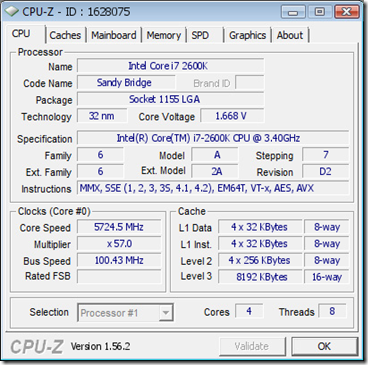This screenshot has height=365, width=368.
Task: Click the Ext. Model value 2A
Action: pyautogui.click(x=215, y=171)
